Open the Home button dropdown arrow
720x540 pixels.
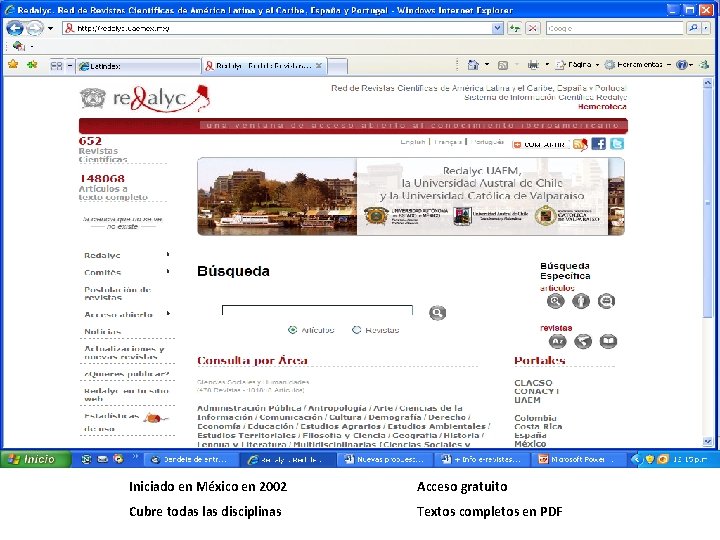click(487, 65)
